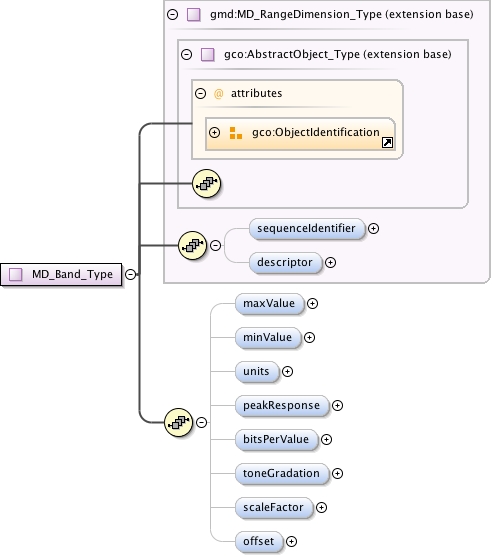Select the maxValue element
The height and width of the screenshot is (557, 492).
270,304
